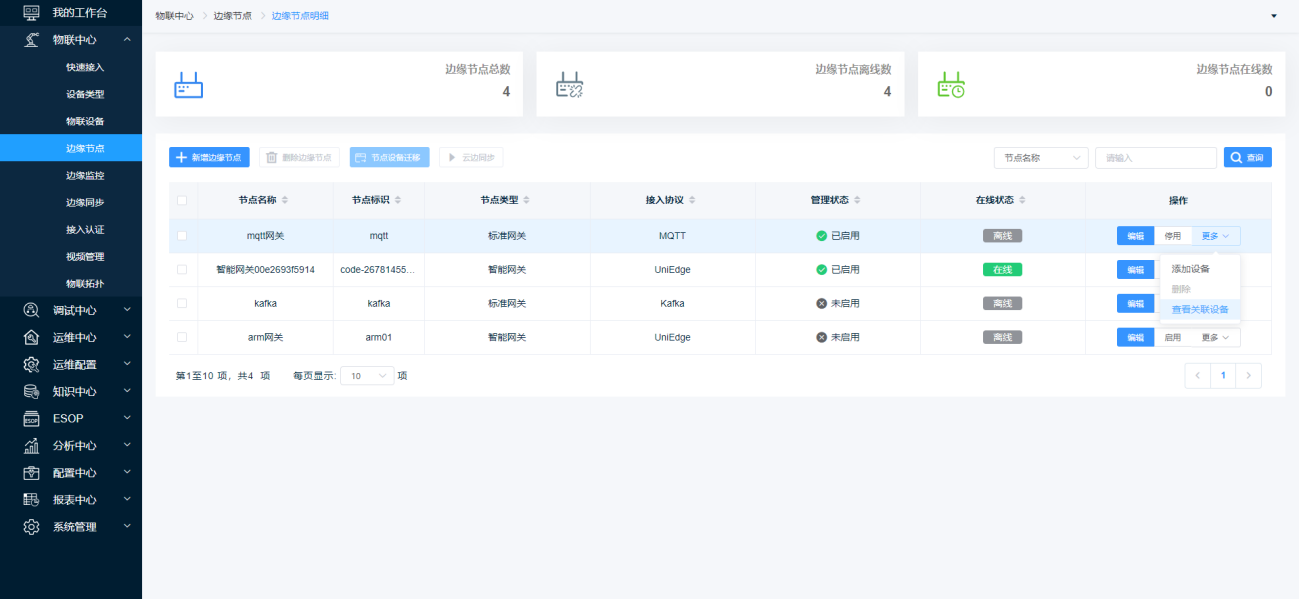The width and height of the screenshot is (1299, 599).
Task: Open the 节点名称 search field dropdown
Action: (x=1041, y=158)
